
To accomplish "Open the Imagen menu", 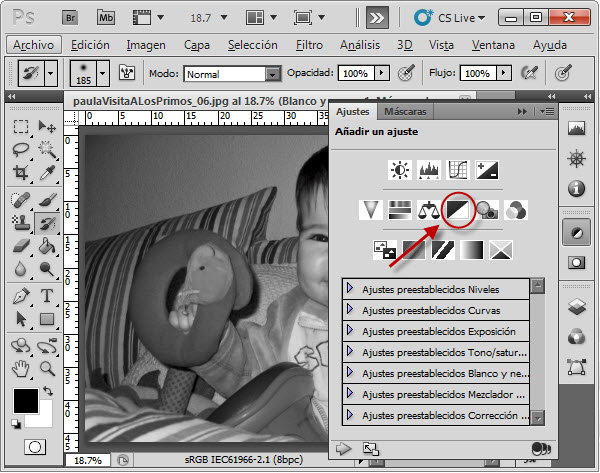I will click(x=146, y=45).
